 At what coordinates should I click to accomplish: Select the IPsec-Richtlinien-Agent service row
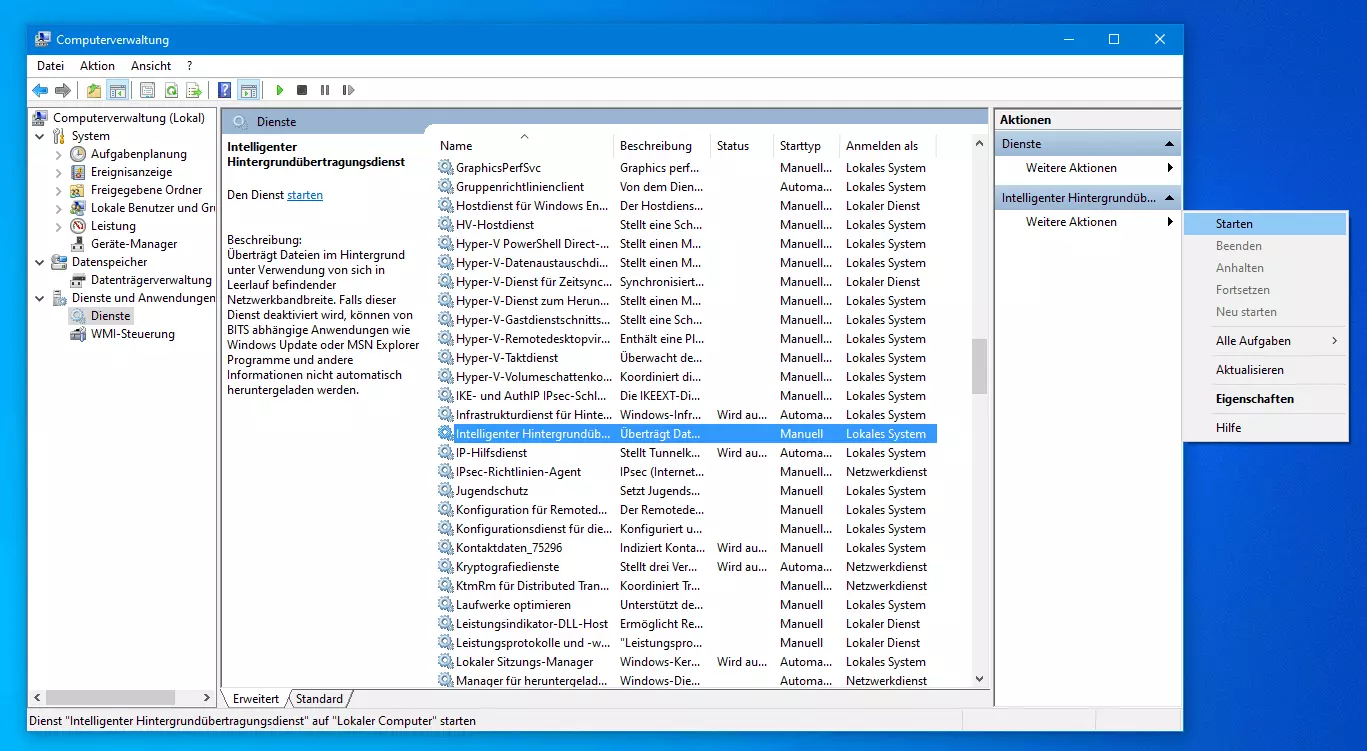tap(687, 472)
